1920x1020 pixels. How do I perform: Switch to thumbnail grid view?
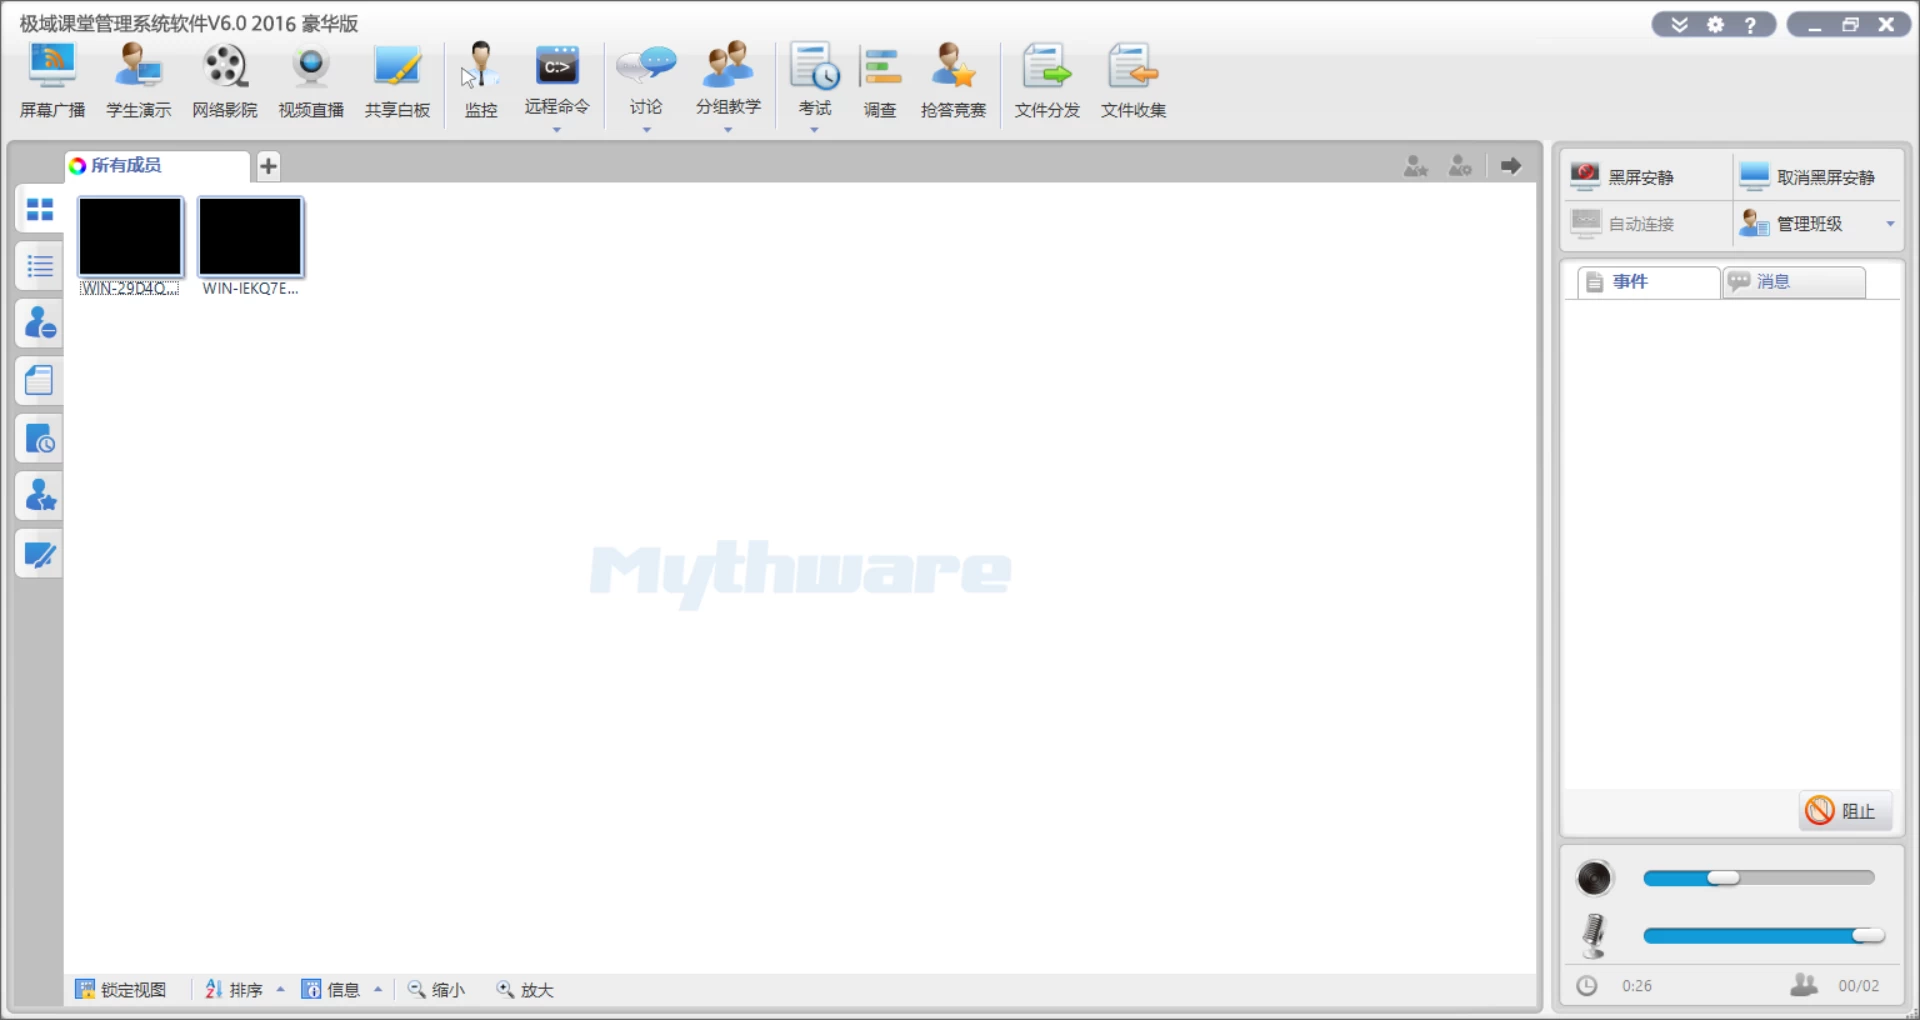[x=40, y=209]
